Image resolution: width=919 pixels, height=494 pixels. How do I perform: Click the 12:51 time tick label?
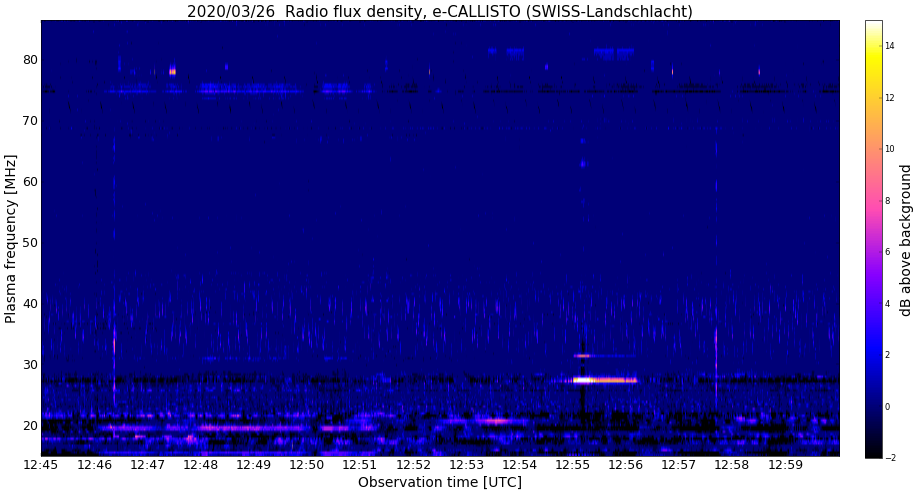(360, 465)
